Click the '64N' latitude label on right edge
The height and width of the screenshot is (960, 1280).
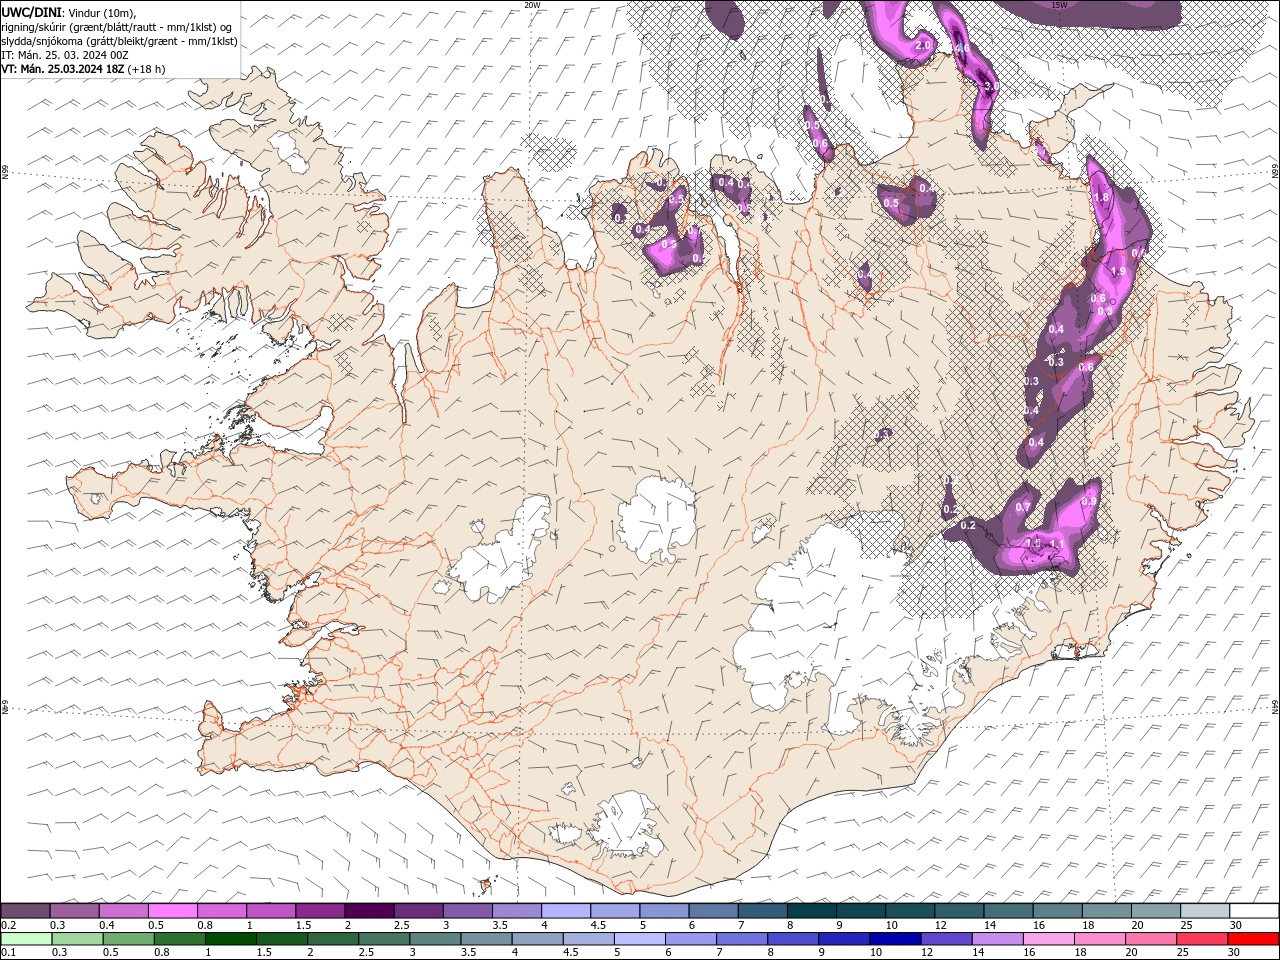click(1275, 707)
